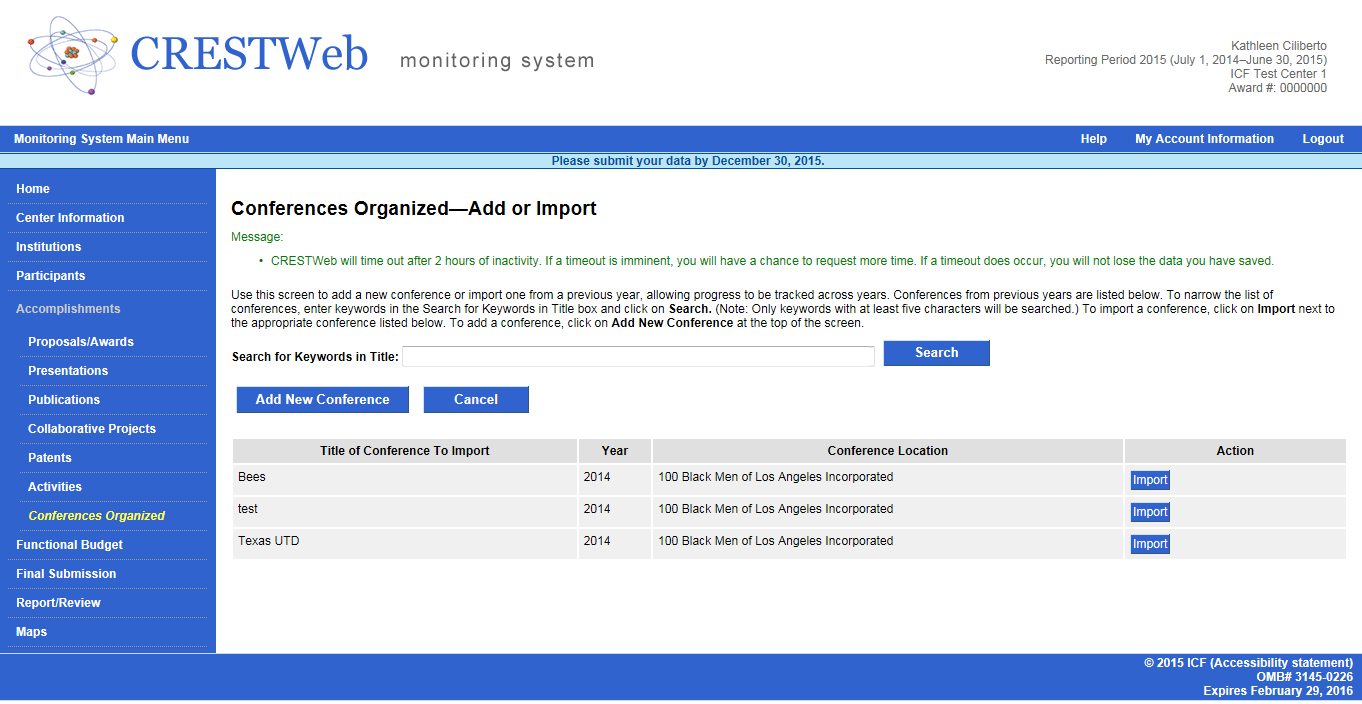Click the Search button
1362x704 pixels.
point(937,353)
